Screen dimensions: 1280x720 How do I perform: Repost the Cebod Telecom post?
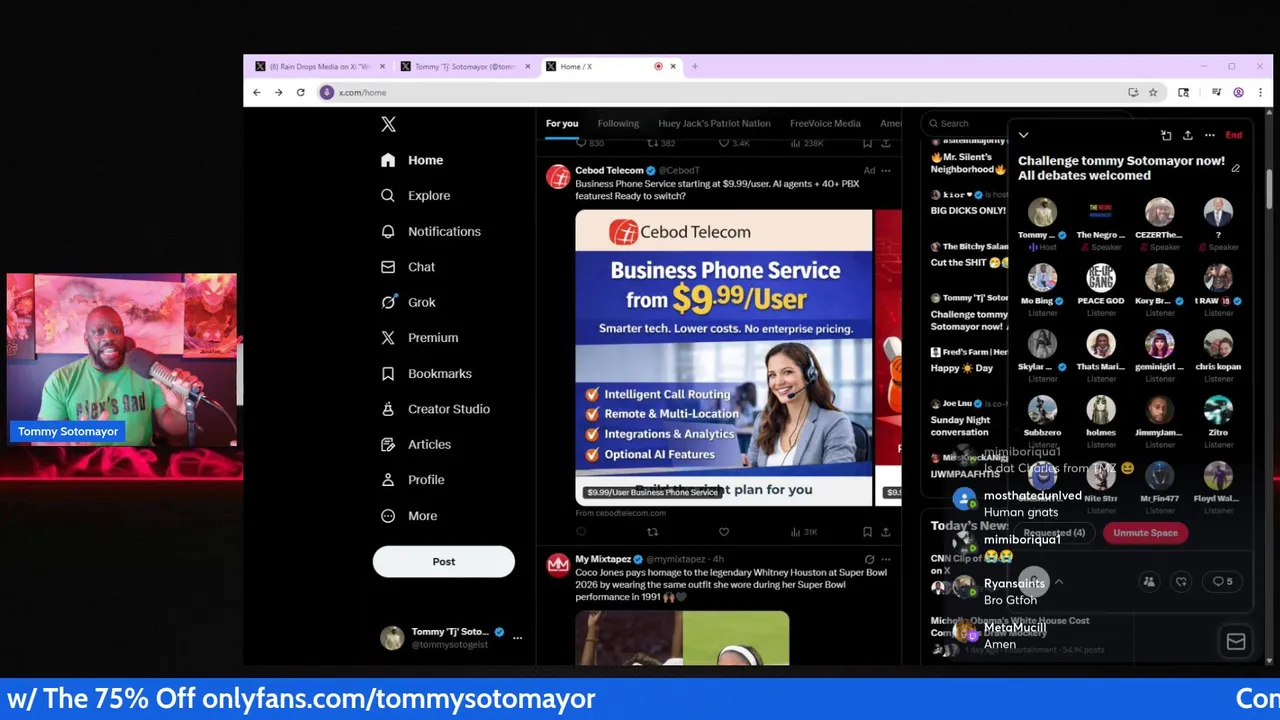653,532
